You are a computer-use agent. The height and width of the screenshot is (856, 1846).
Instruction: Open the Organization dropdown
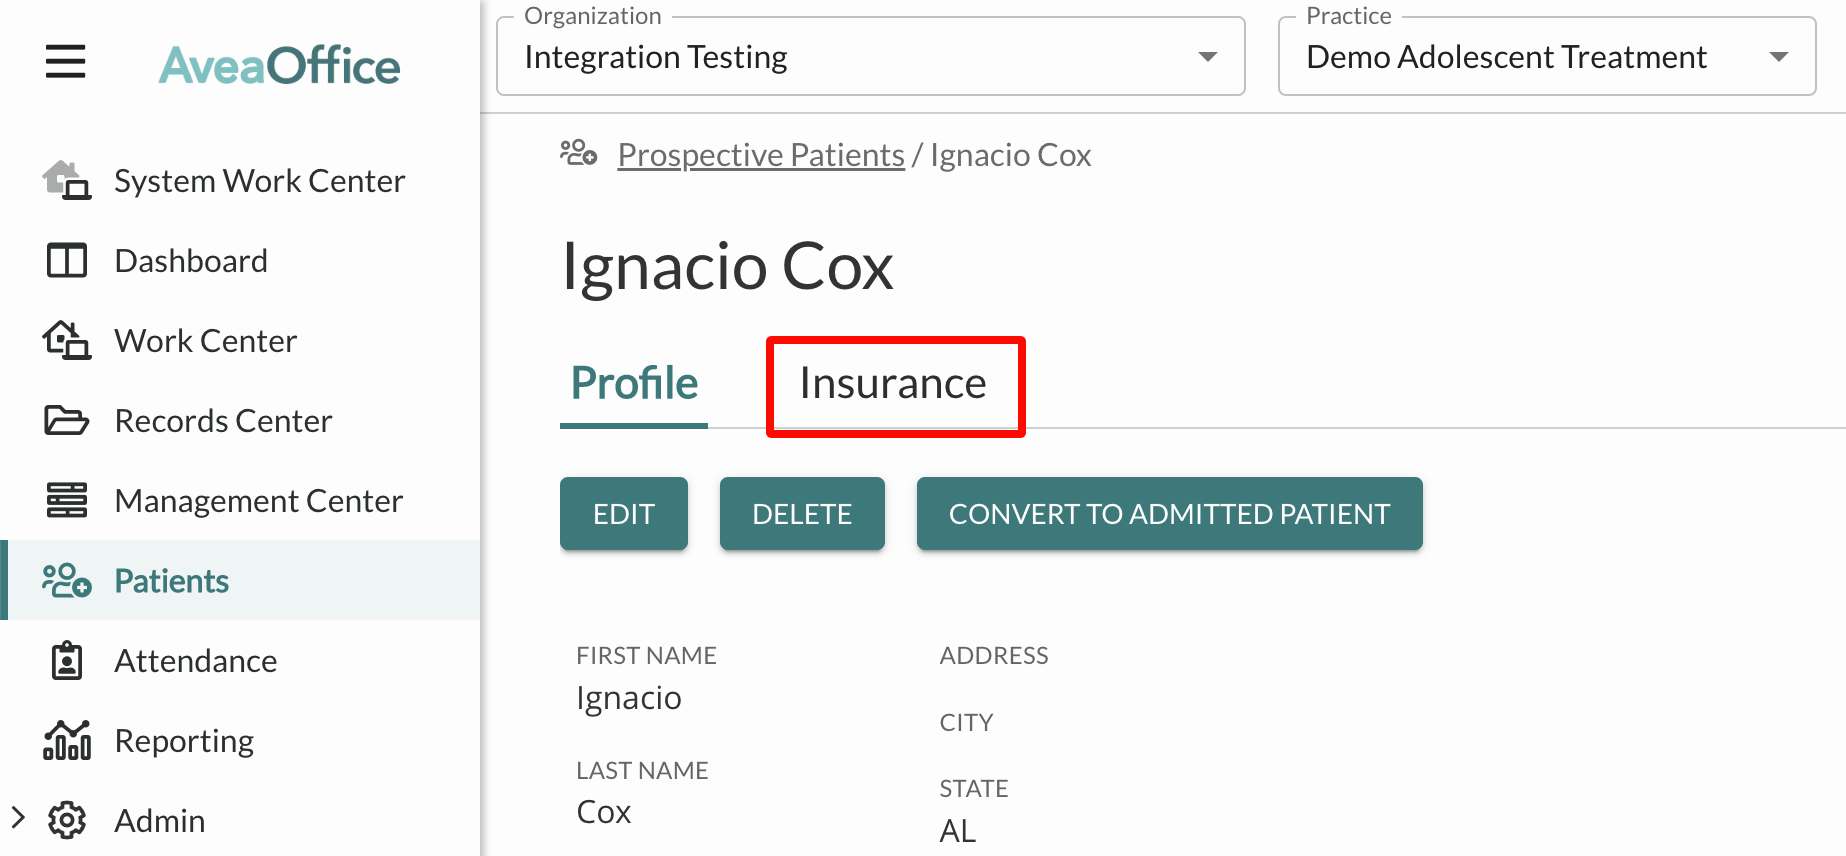pos(870,57)
